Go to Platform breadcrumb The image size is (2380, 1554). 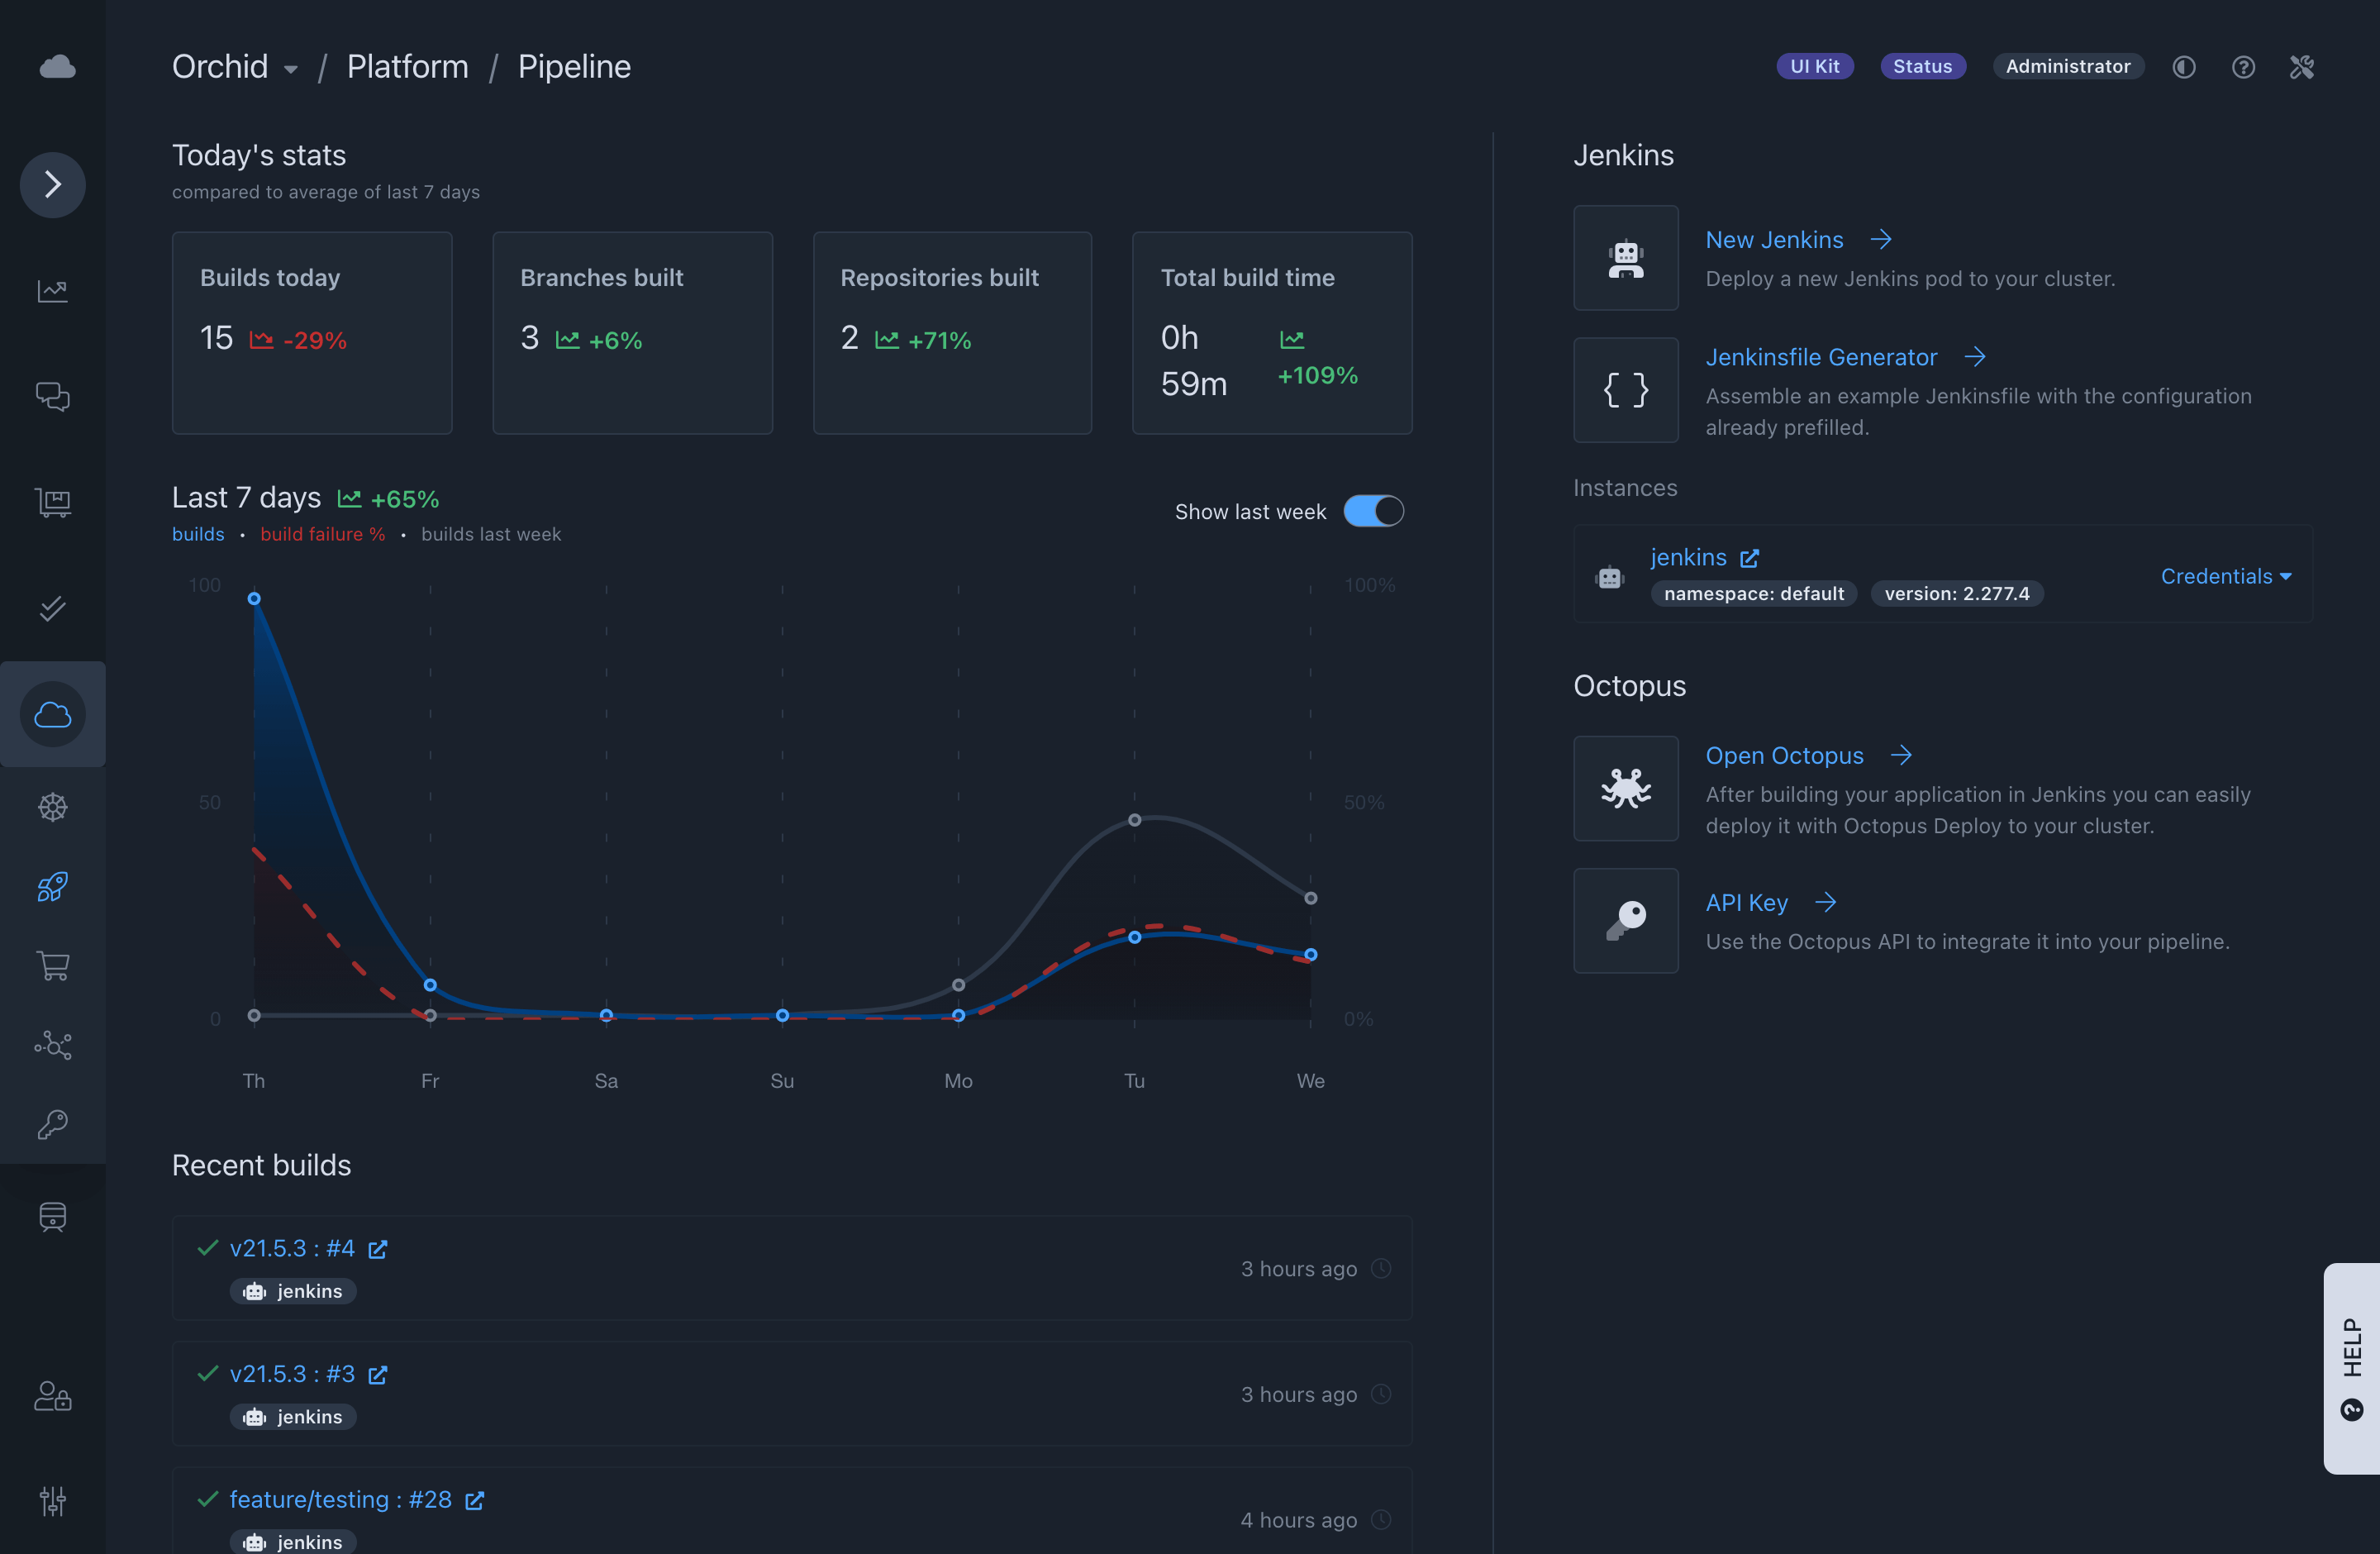pos(407,67)
